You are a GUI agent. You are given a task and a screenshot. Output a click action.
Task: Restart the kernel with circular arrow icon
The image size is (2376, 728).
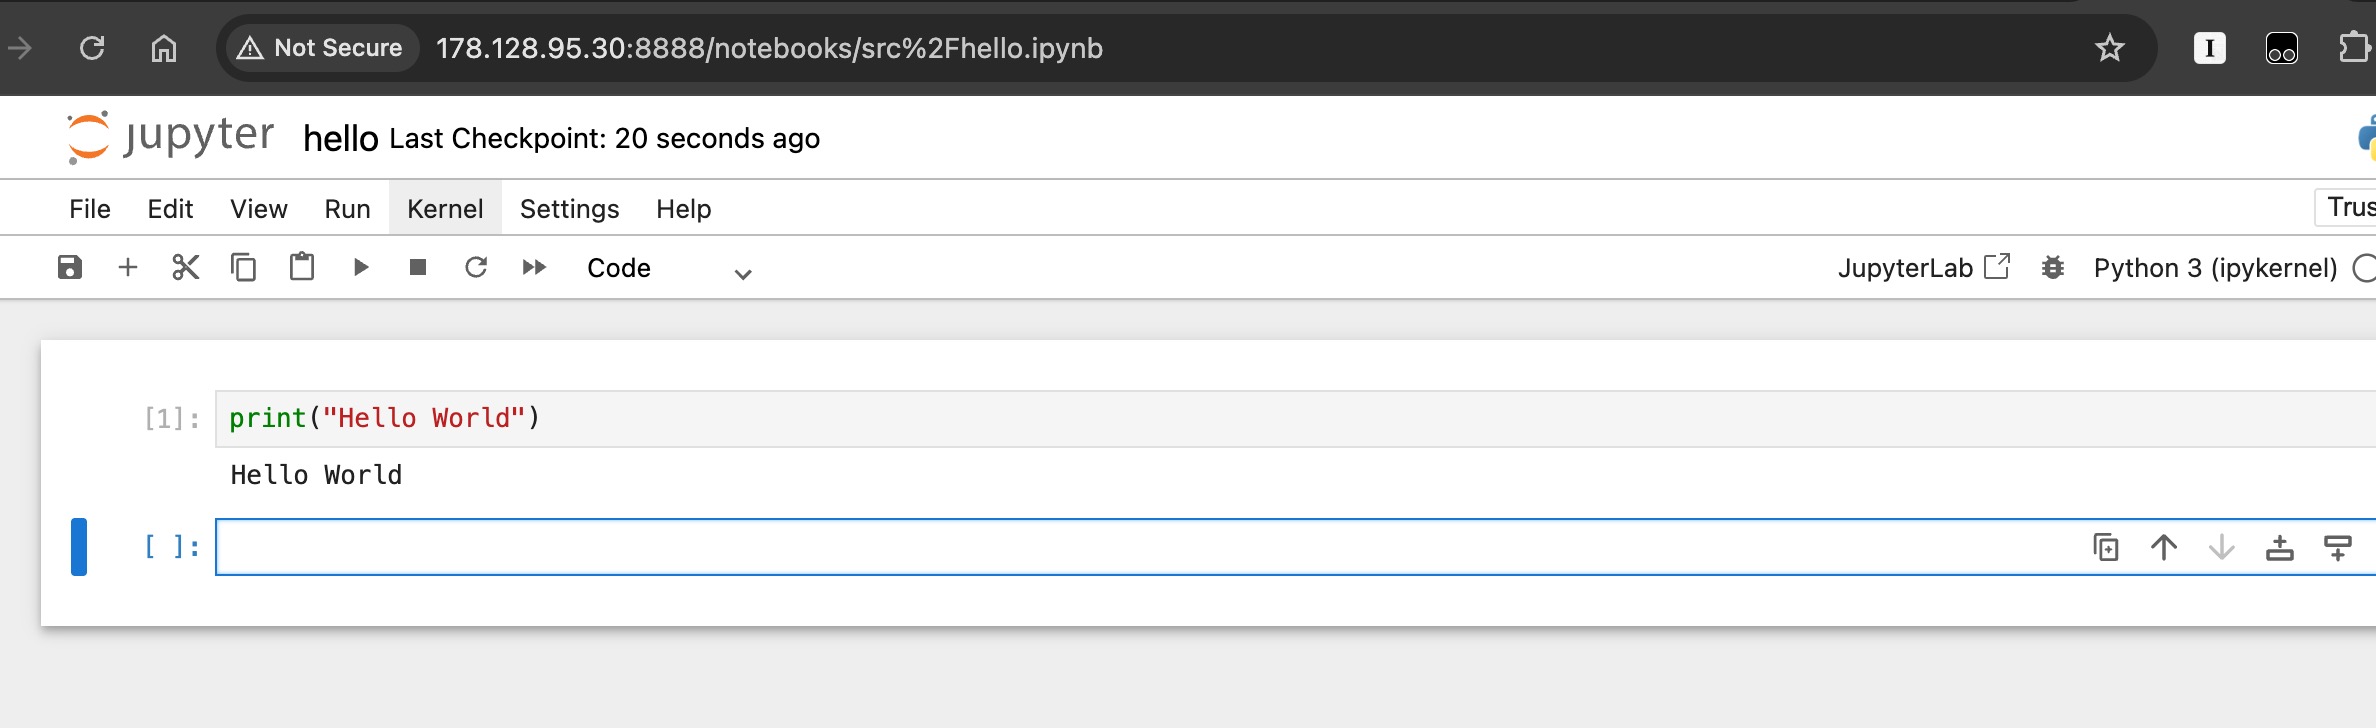pyautogui.click(x=476, y=267)
